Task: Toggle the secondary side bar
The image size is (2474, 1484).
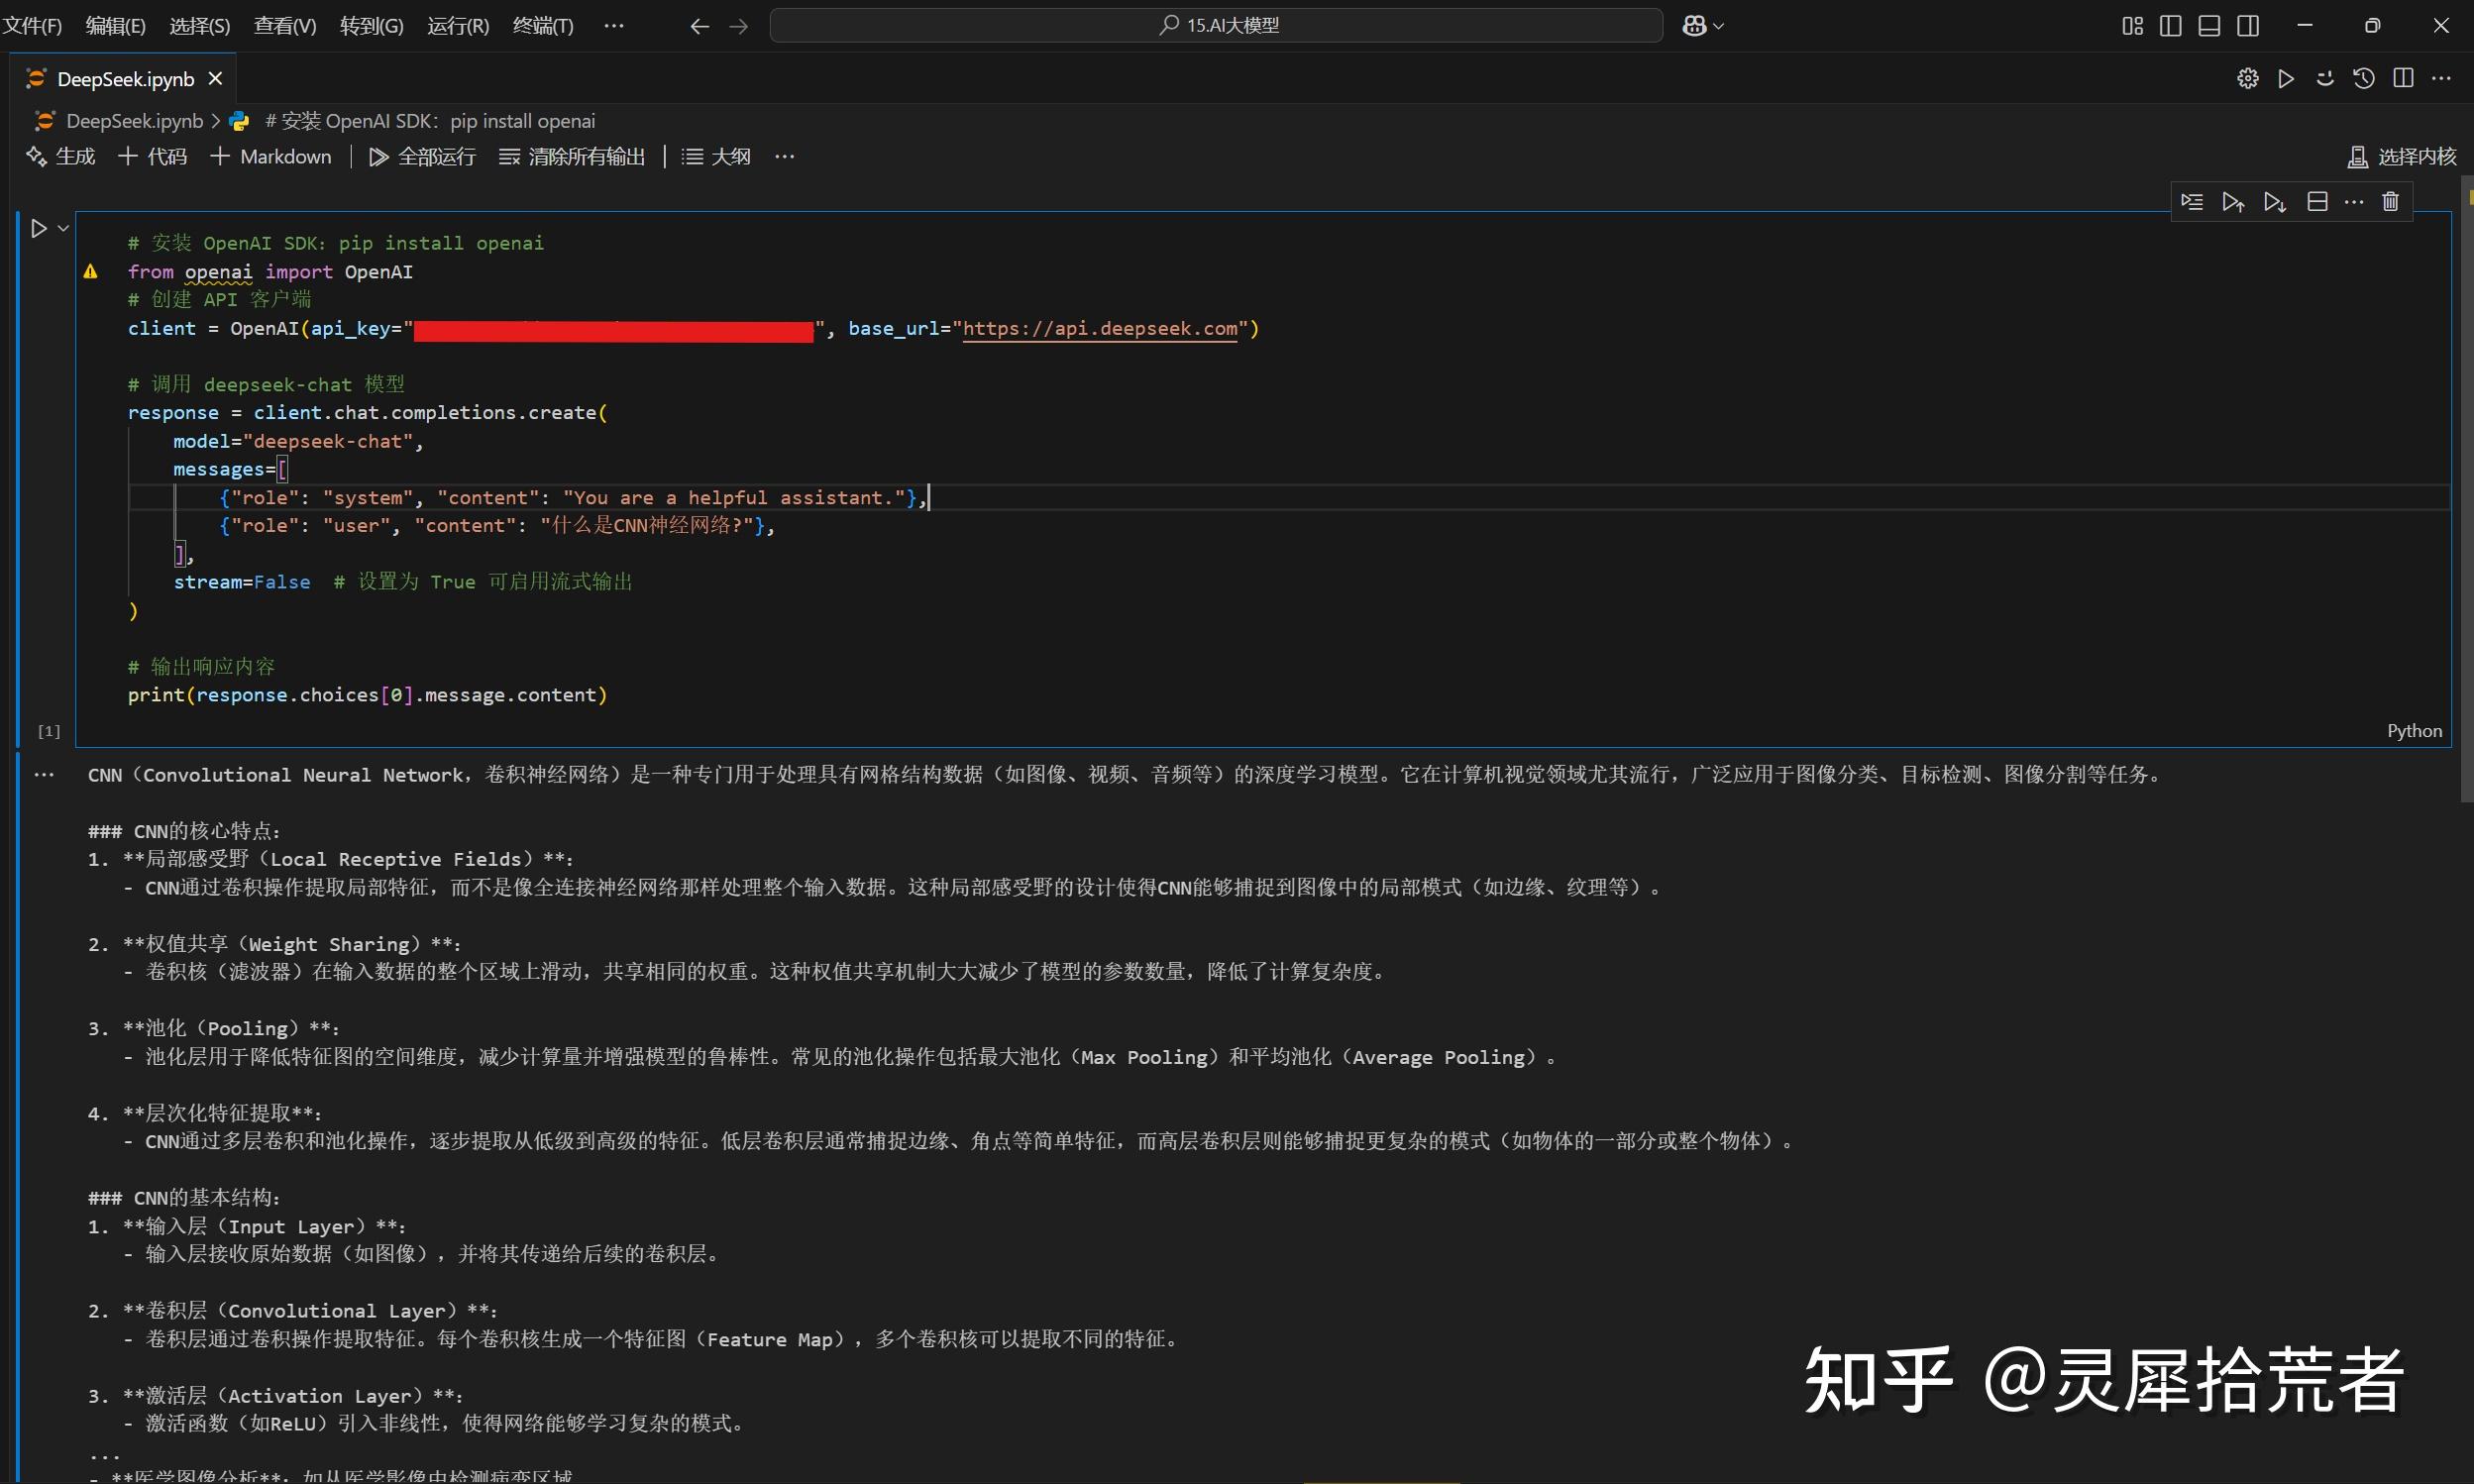Action: (2249, 25)
